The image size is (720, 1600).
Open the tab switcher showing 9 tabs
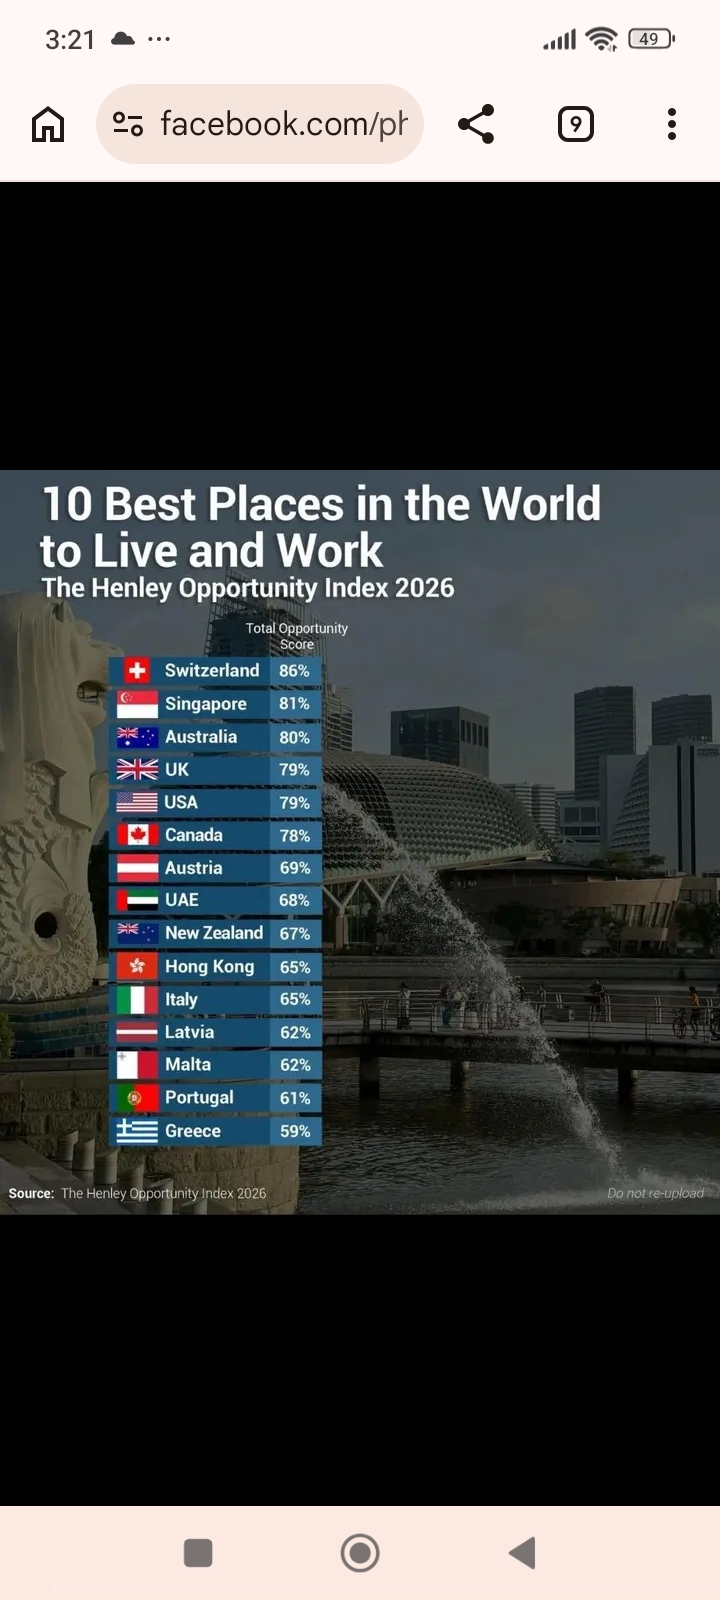(575, 124)
